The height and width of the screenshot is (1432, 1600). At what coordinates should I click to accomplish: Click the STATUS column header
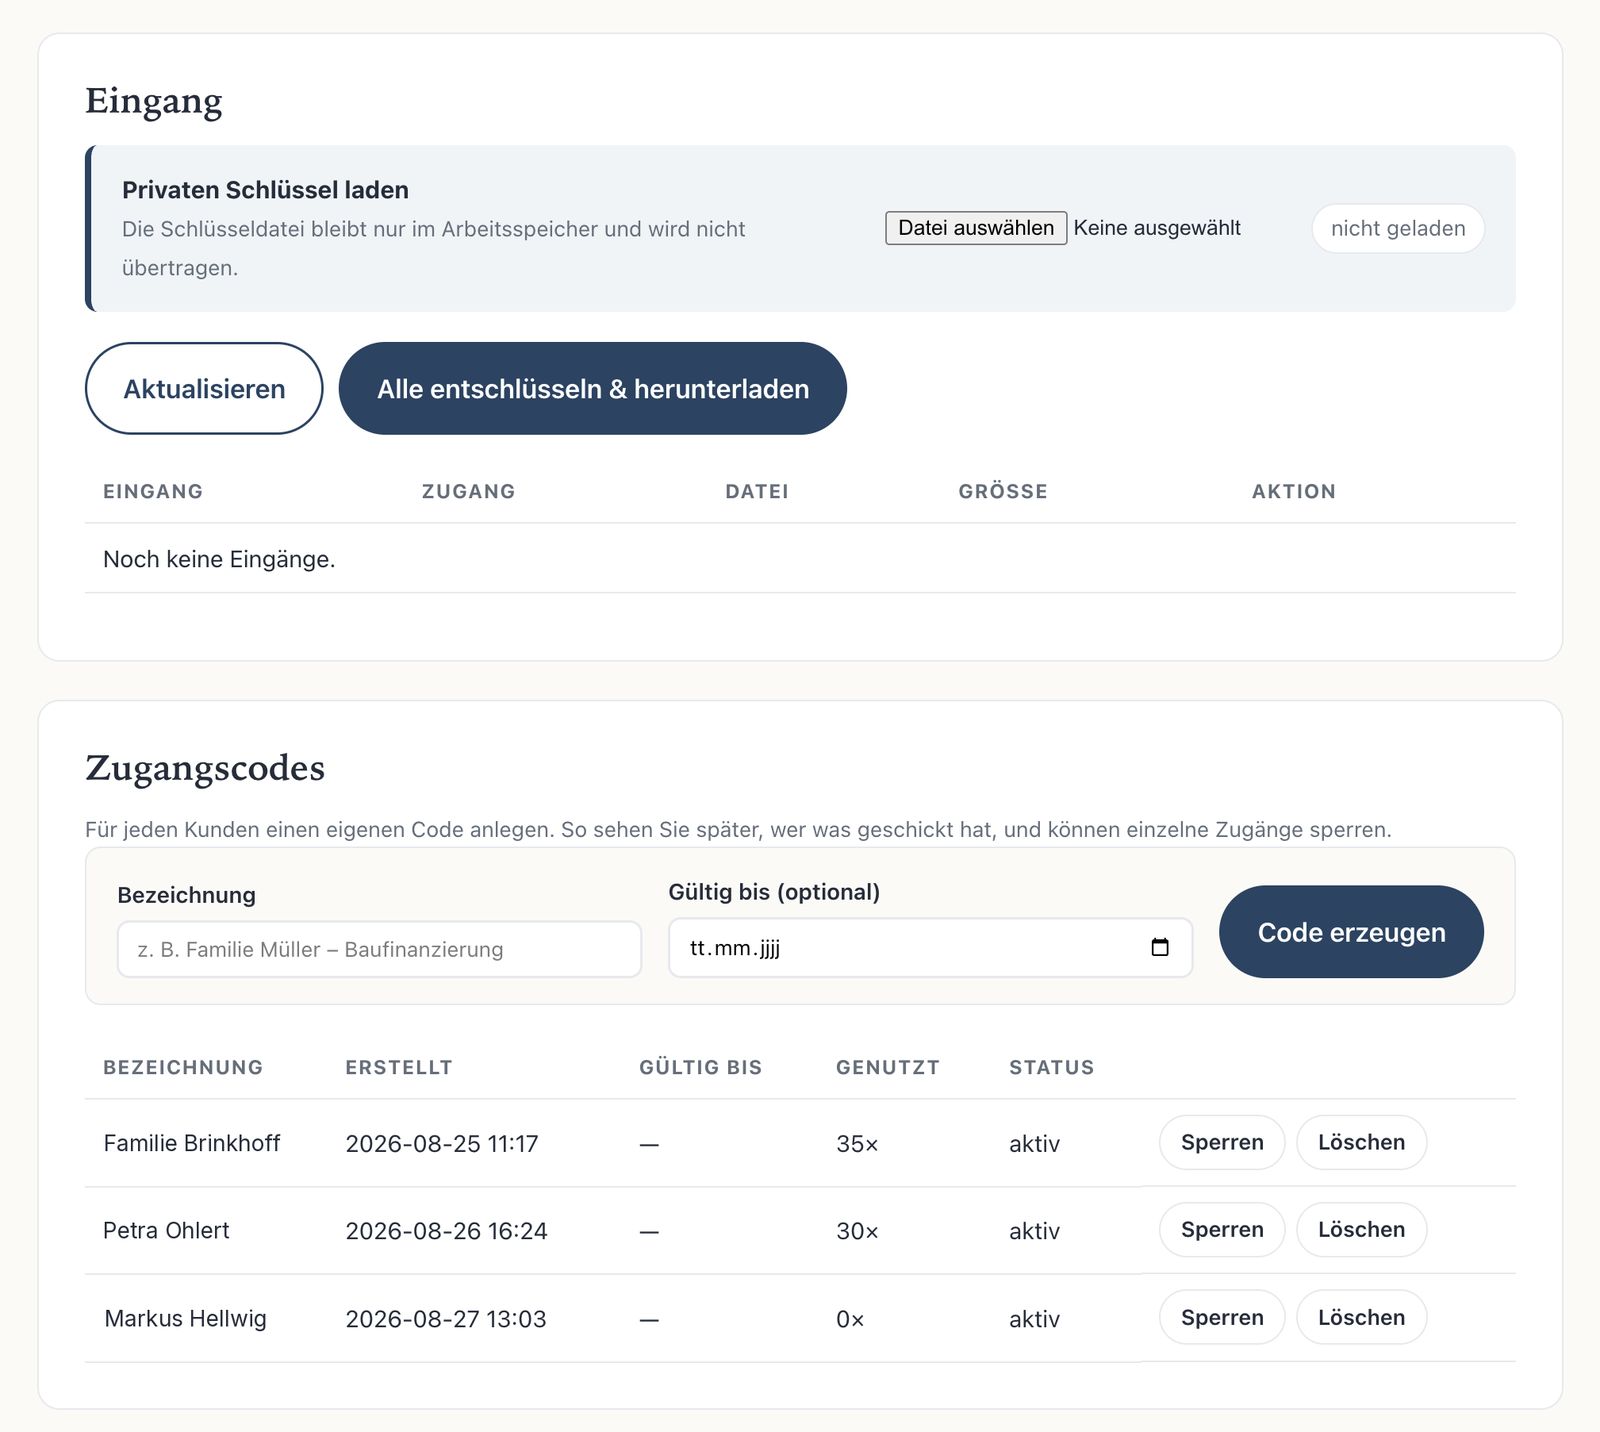[x=1052, y=1067]
